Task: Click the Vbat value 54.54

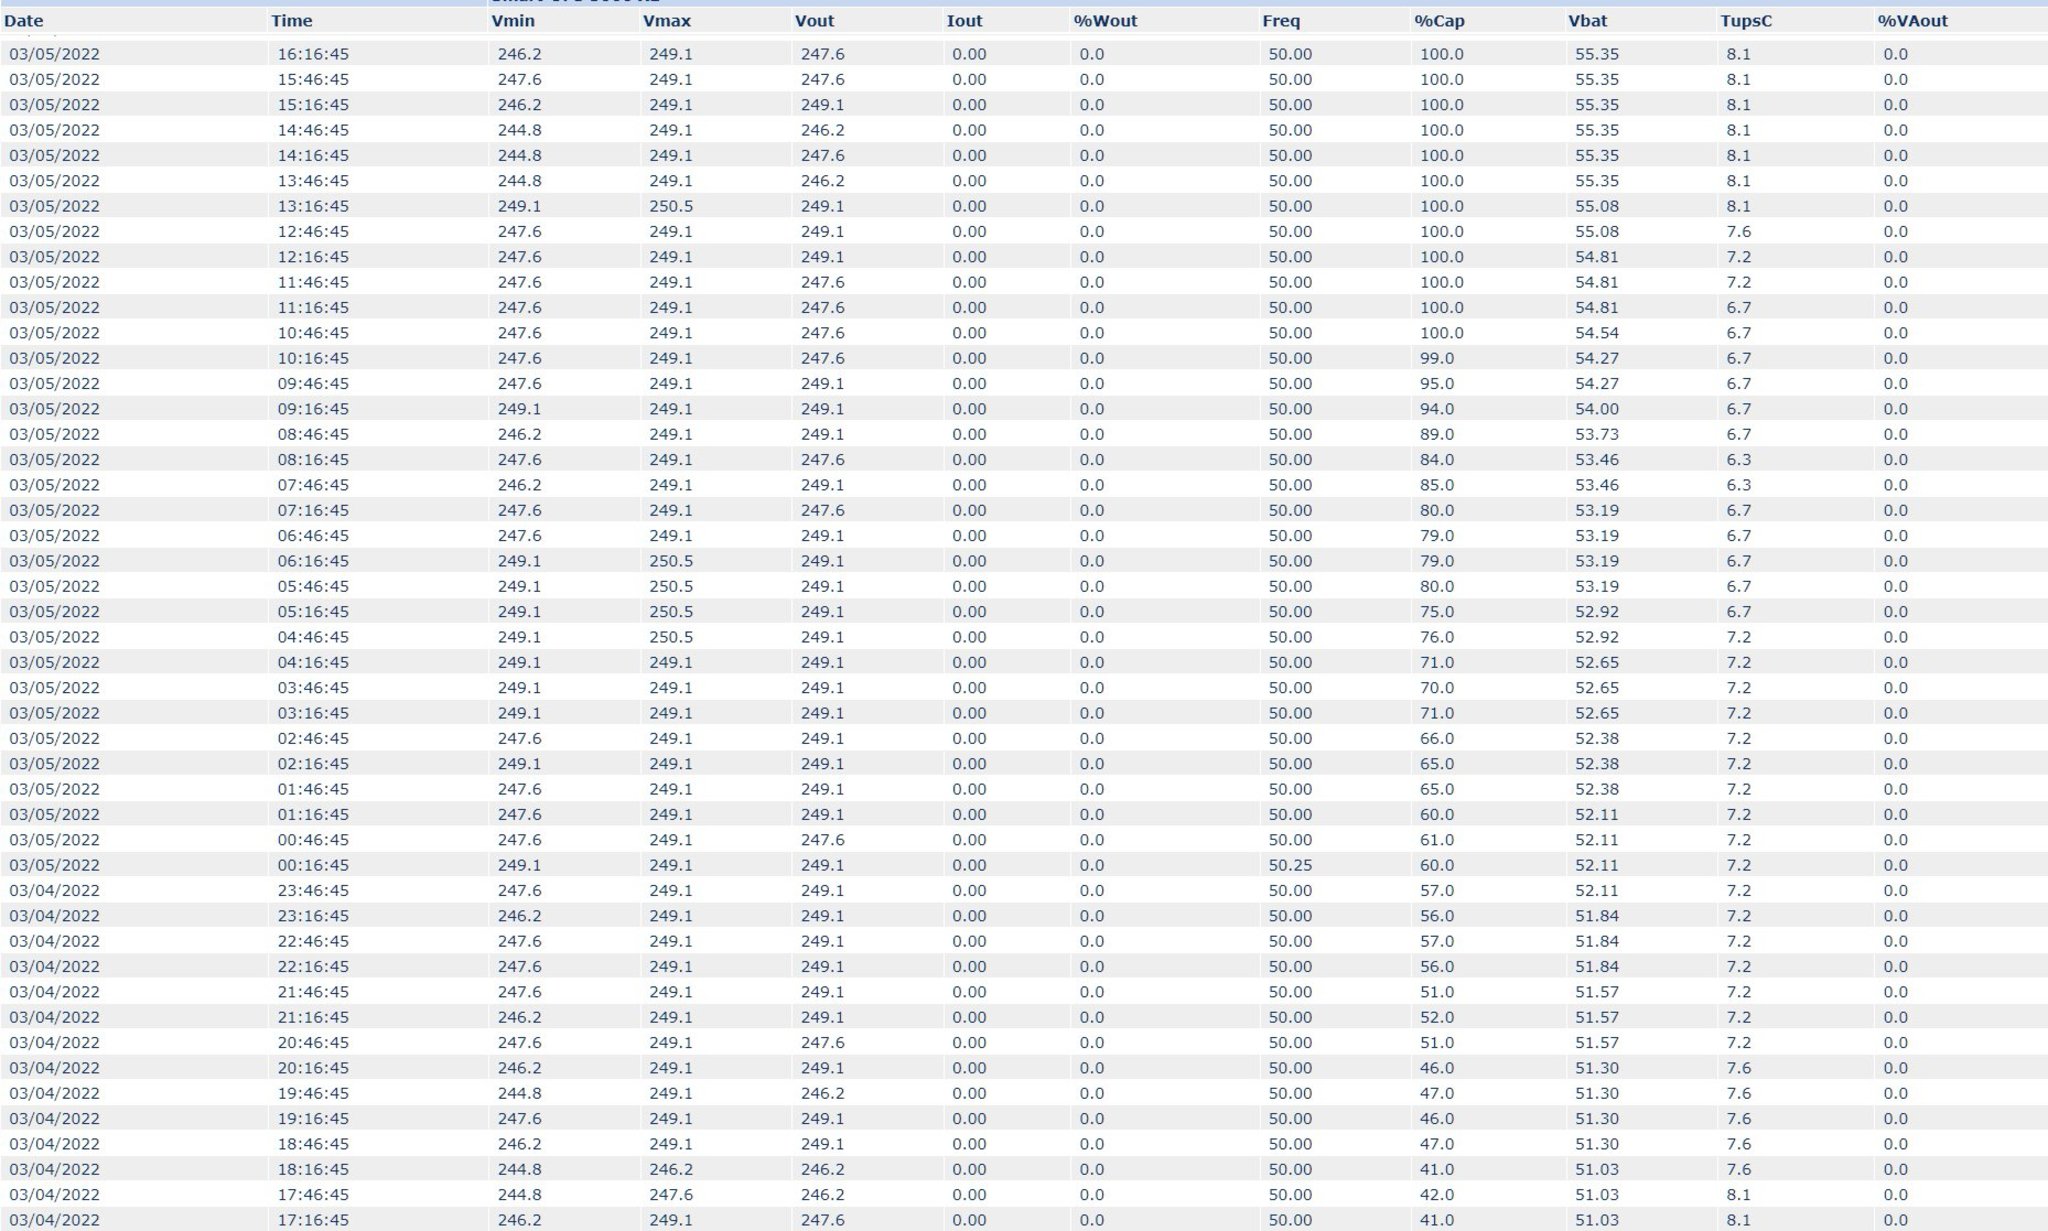Action: (x=1597, y=333)
